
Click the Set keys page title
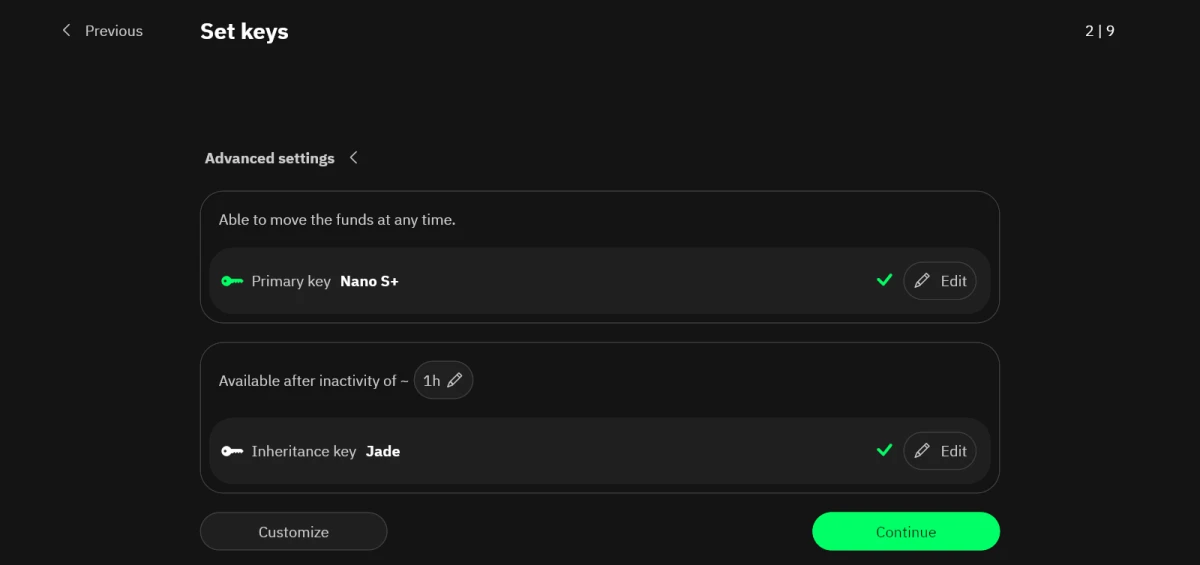tap(244, 31)
